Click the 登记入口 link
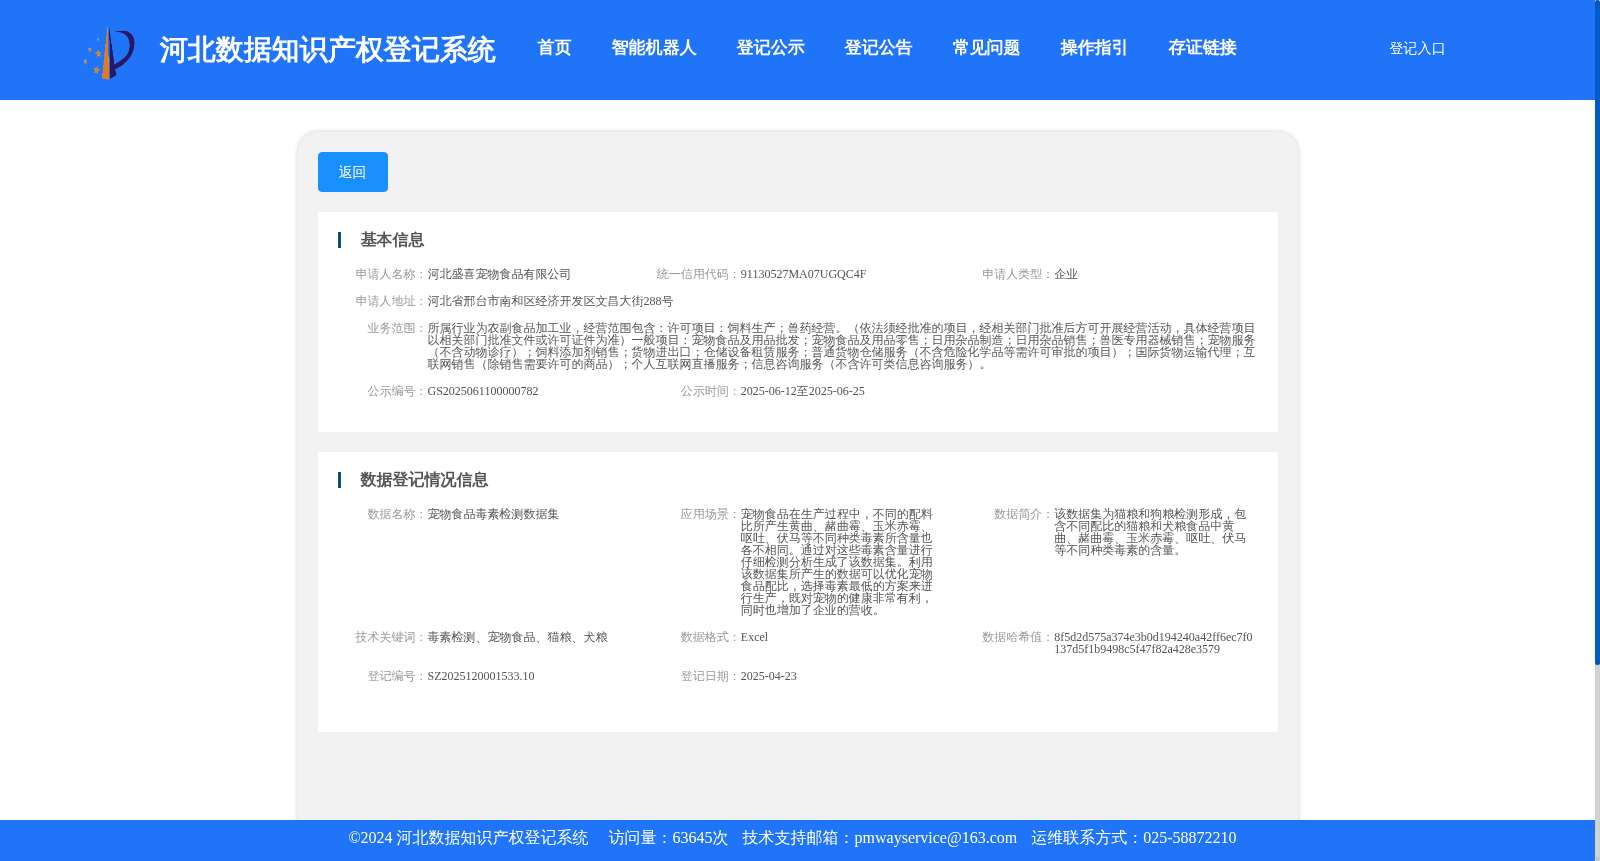Image resolution: width=1600 pixels, height=861 pixels. point(1417,48)
